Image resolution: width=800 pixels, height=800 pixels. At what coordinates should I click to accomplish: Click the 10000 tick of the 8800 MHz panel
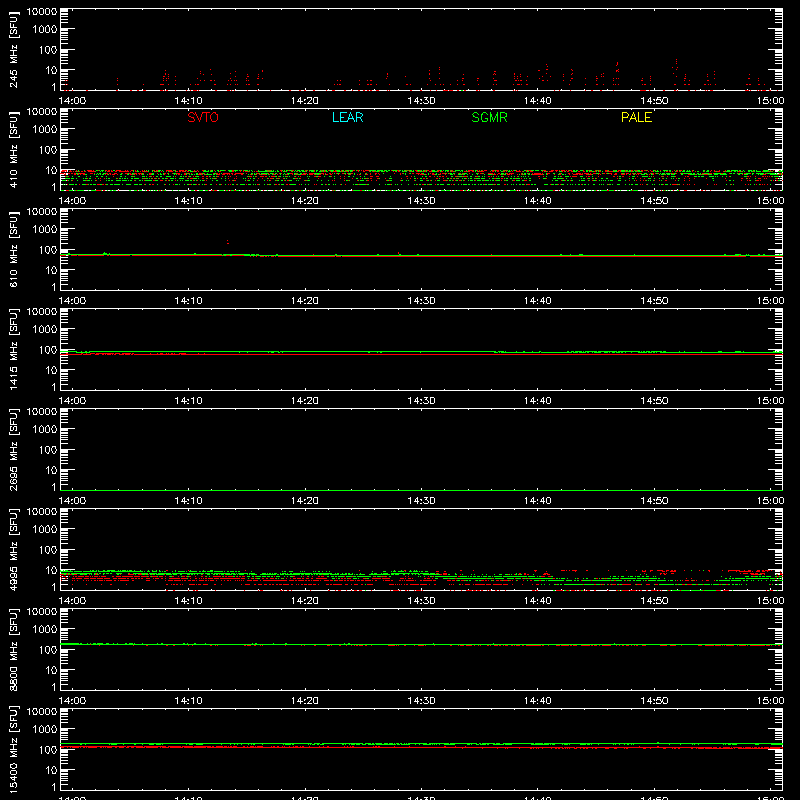click(42, 612)
